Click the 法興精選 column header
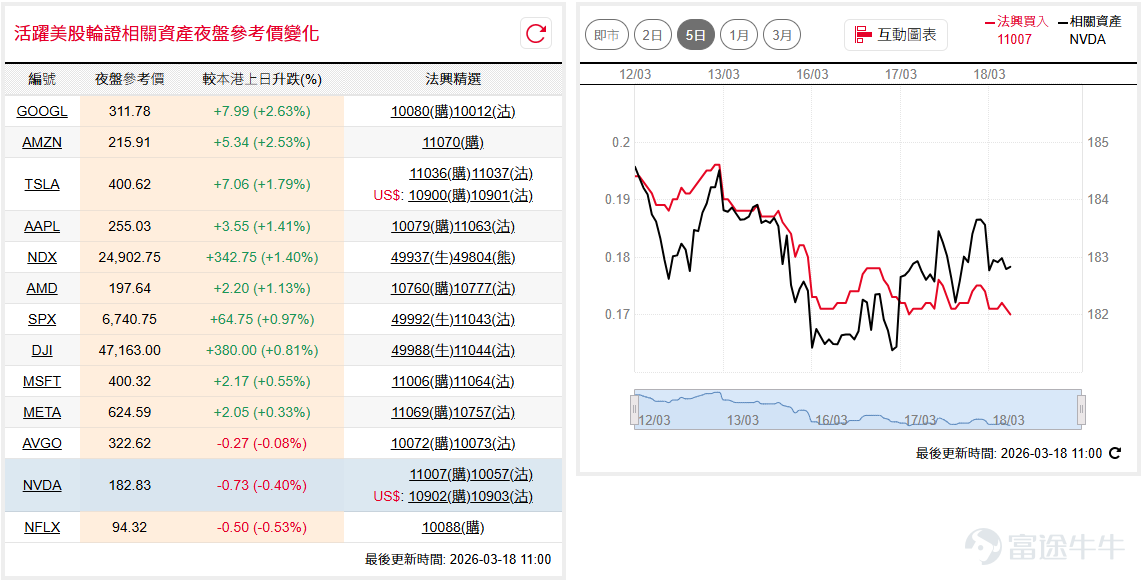This screenshot has height=583, width=1145. [x=453, y=79]
